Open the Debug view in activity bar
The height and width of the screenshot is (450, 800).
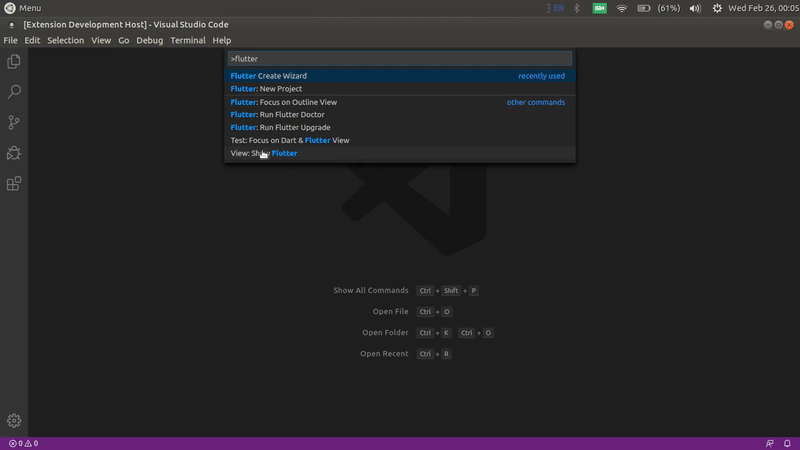point(14,153)
